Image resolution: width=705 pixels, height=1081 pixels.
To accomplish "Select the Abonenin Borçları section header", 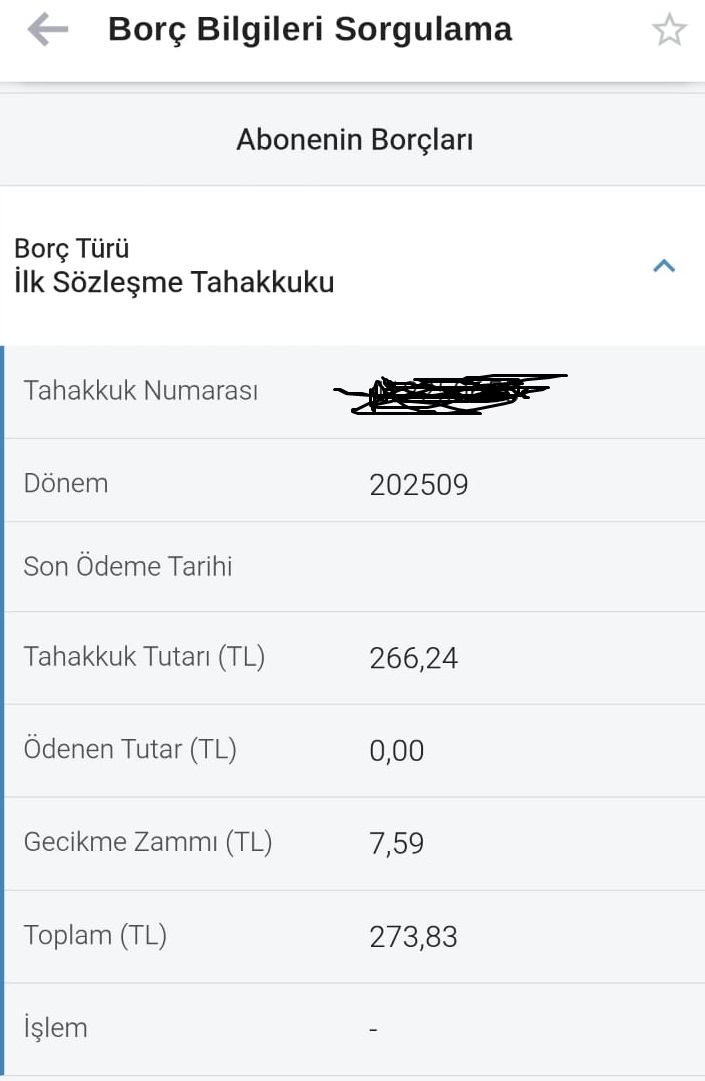I will 352,138.
